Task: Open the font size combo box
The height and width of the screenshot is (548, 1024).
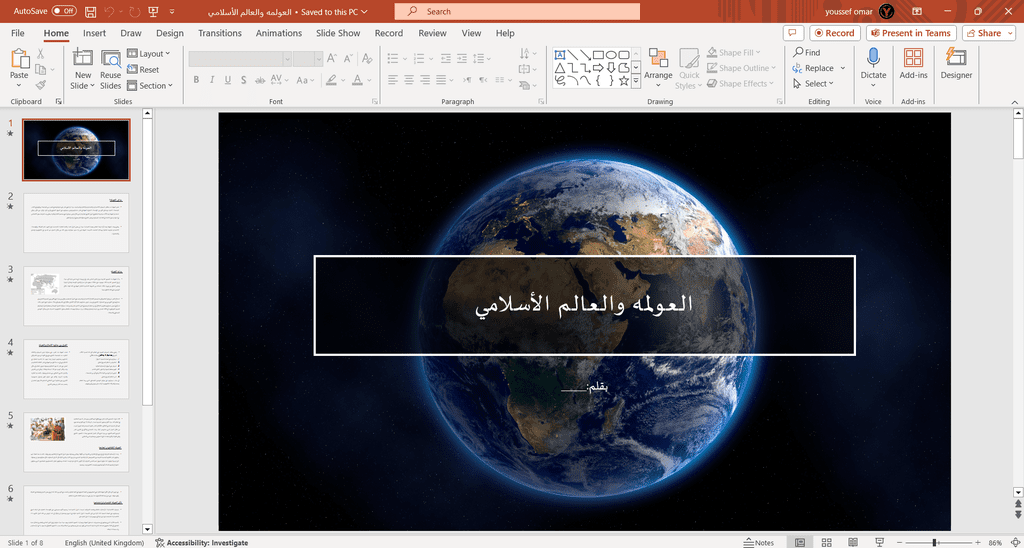Action: 308,59
